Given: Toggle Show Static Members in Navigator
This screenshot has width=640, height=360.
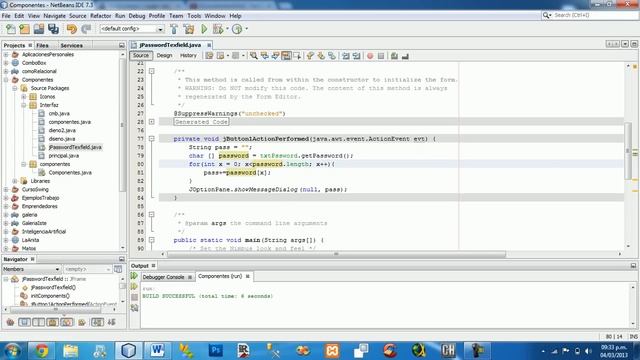Looking at the screenshot, I should click(x=38, y=322).
